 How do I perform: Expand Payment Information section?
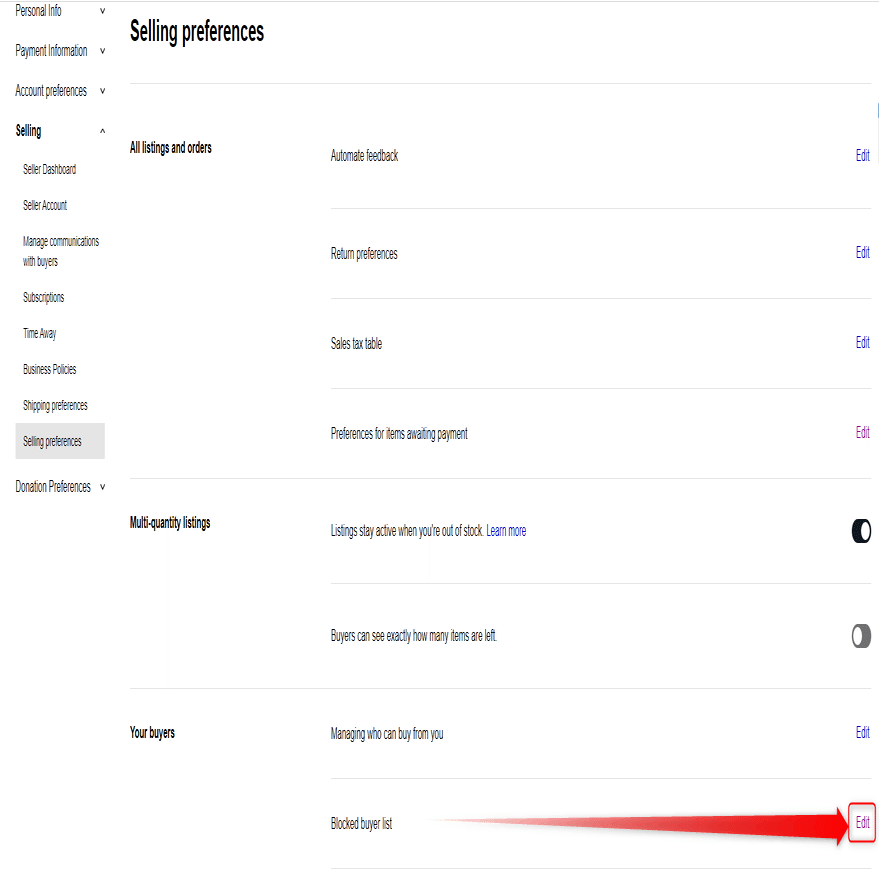click(60, 51)
